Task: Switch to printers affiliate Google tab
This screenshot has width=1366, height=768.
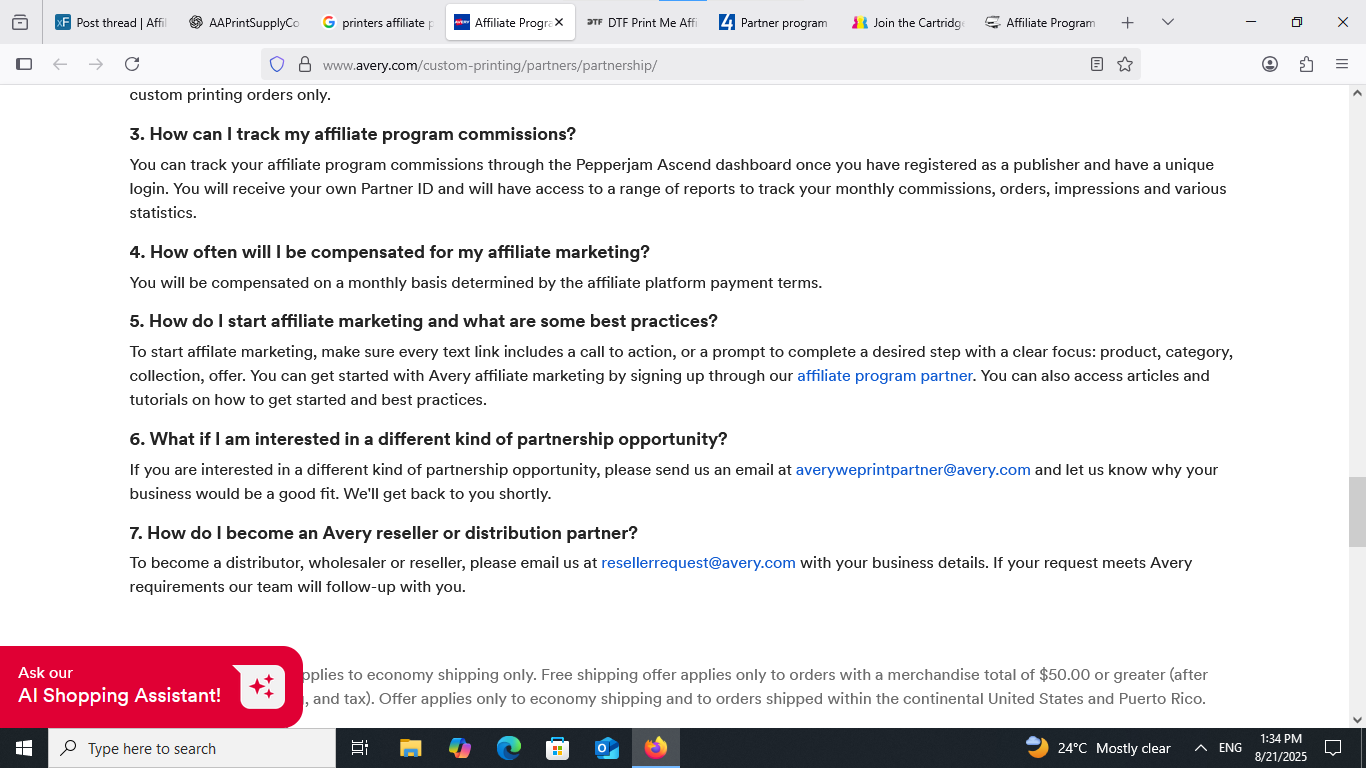Action: [x=377, y=22]
